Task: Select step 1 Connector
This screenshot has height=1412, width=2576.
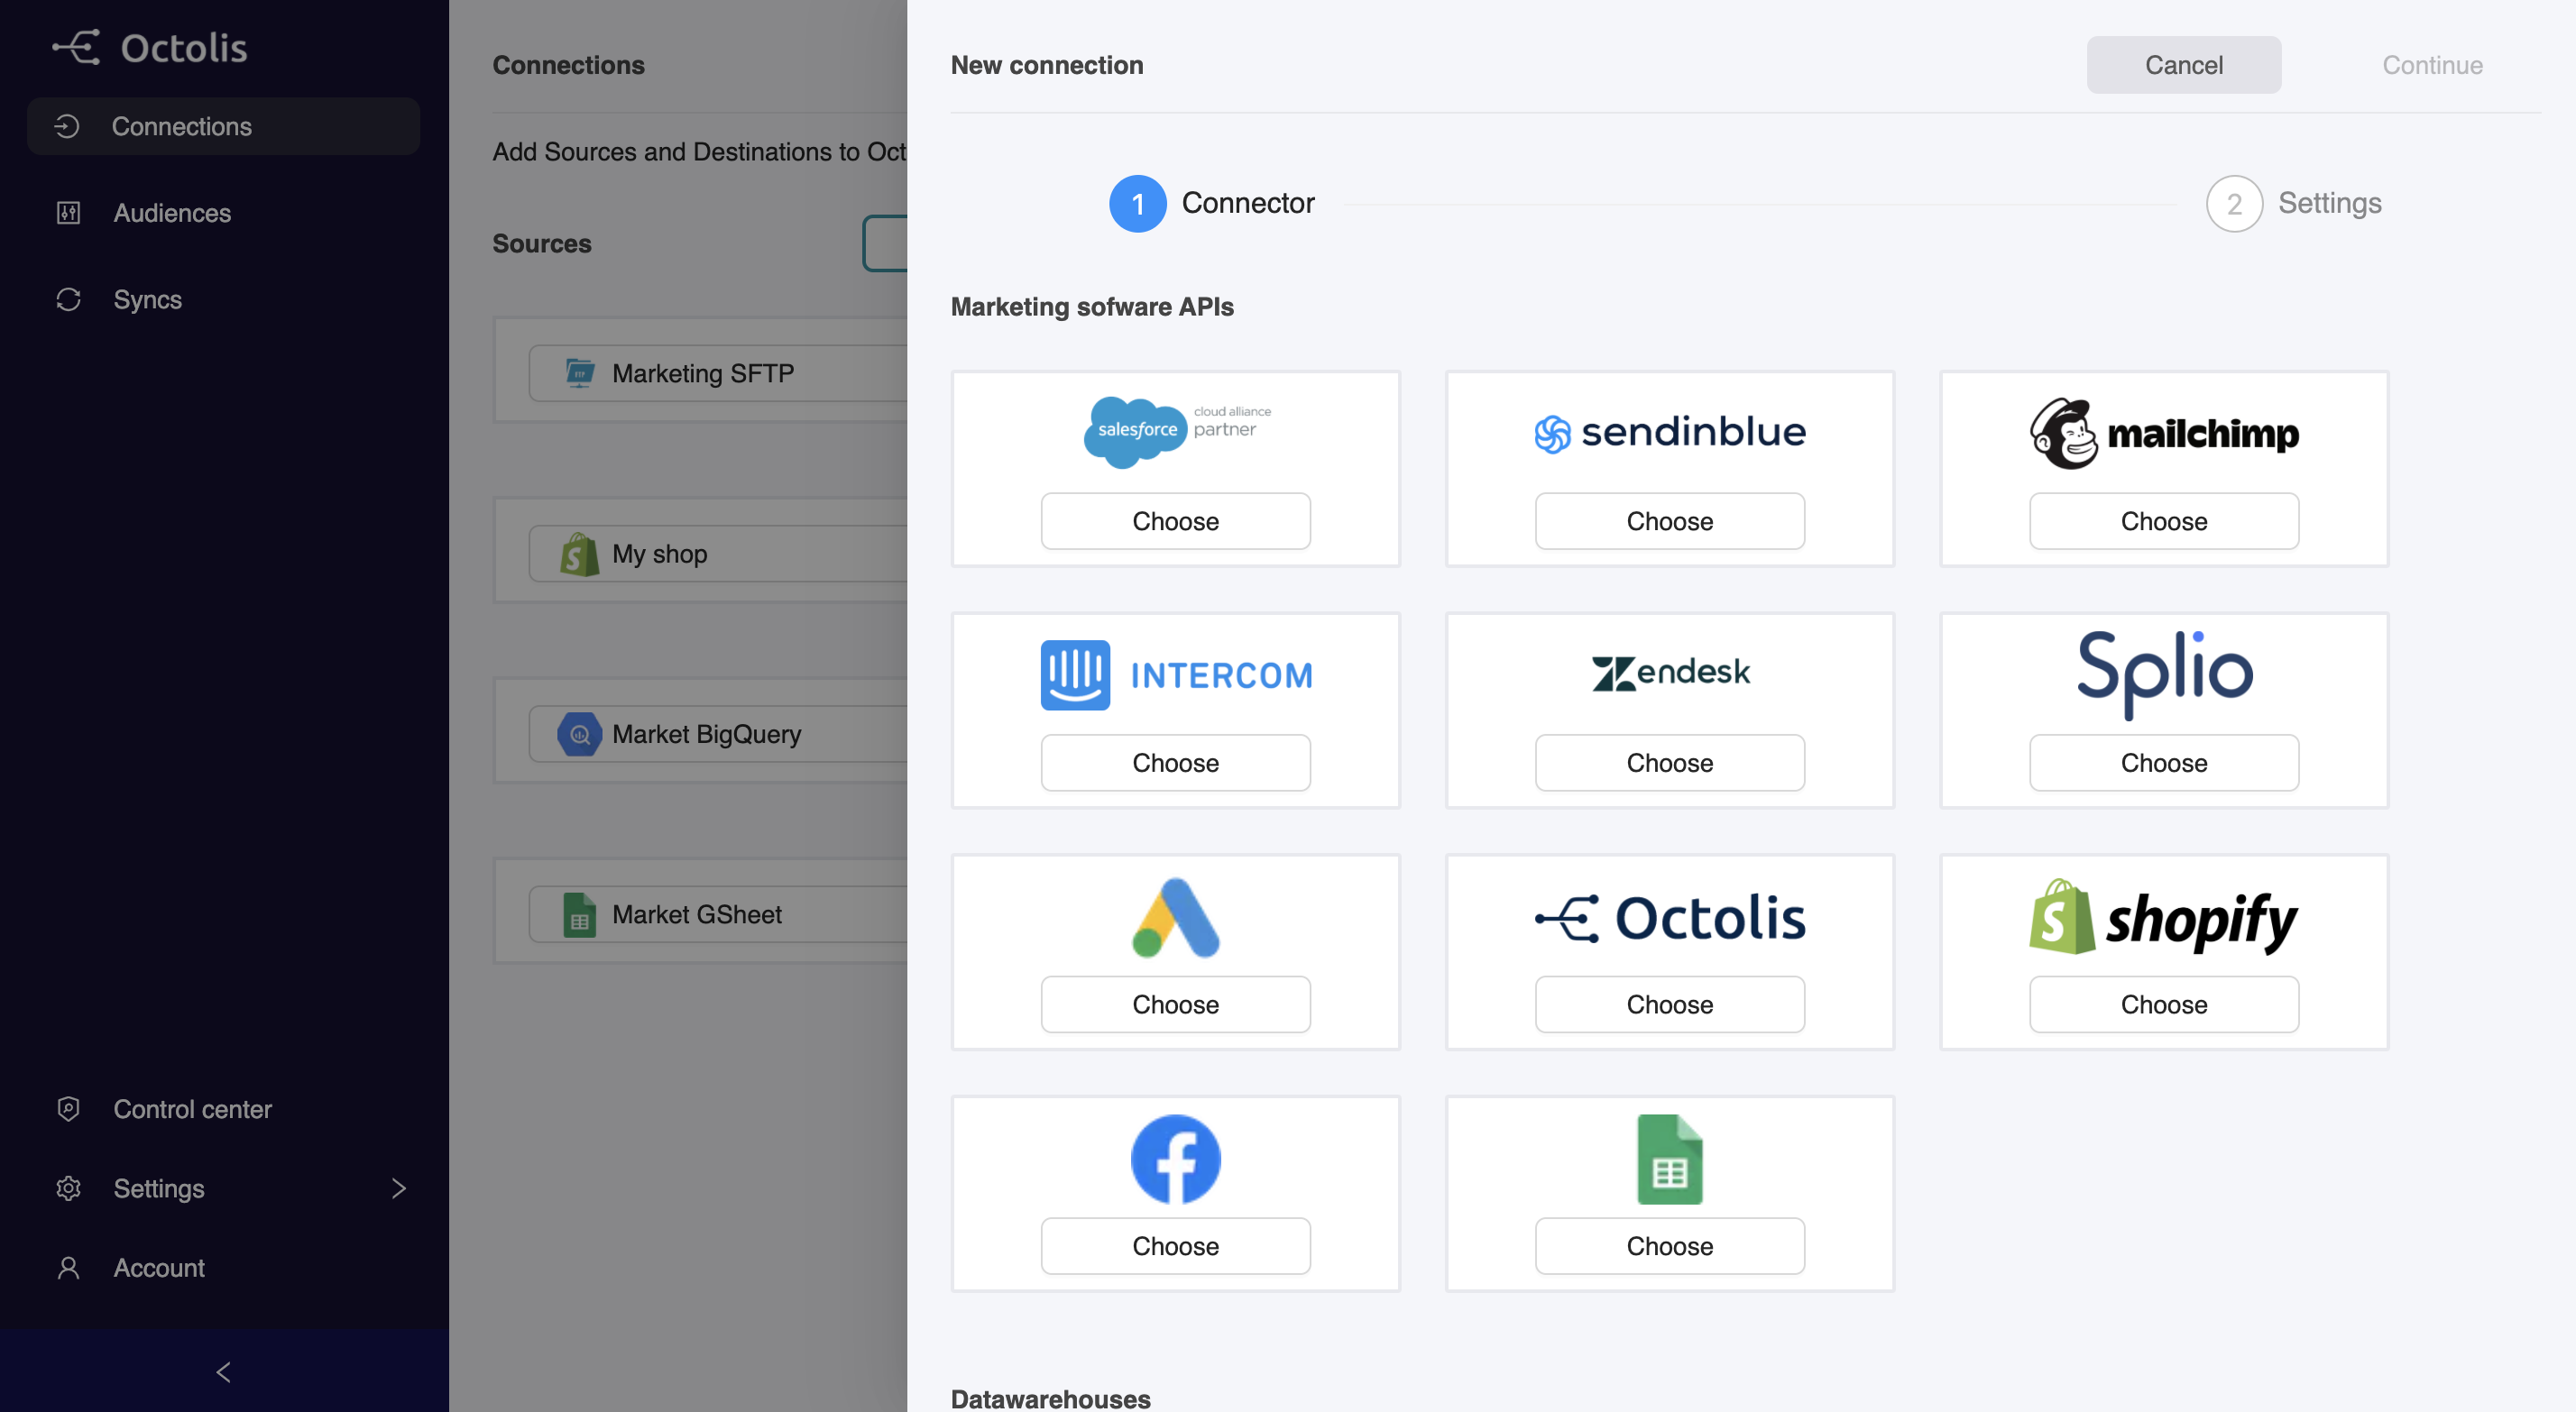Action: coord(1212,203)
